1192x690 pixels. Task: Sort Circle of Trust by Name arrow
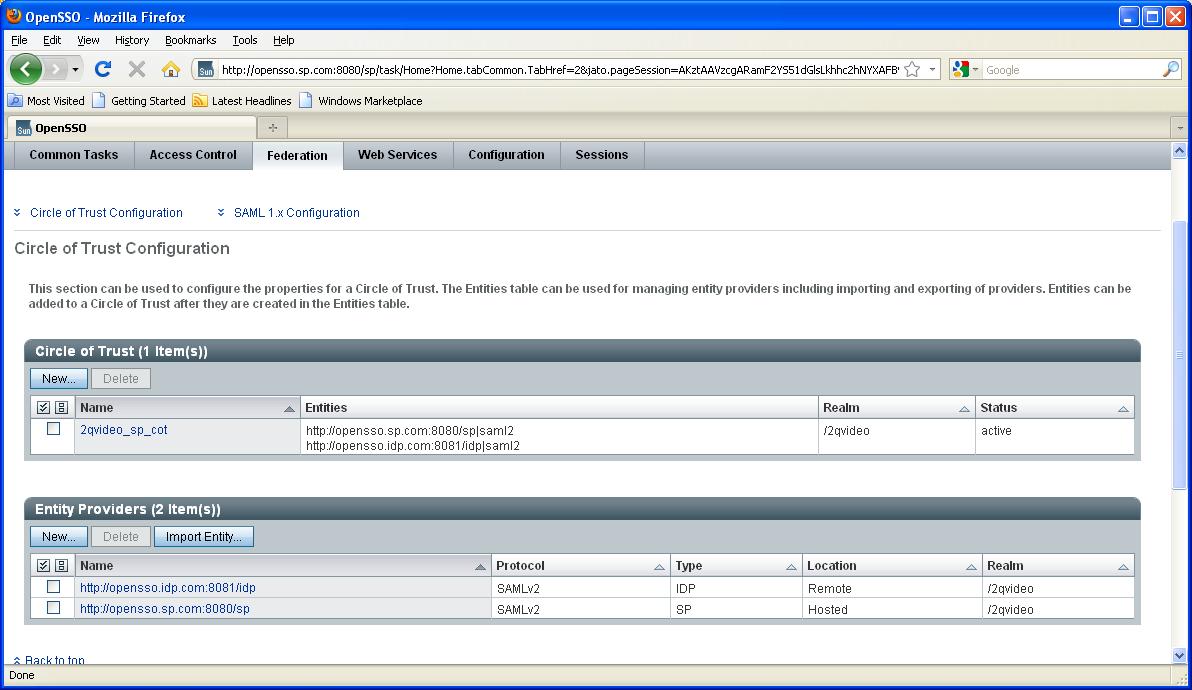point(289,409)
